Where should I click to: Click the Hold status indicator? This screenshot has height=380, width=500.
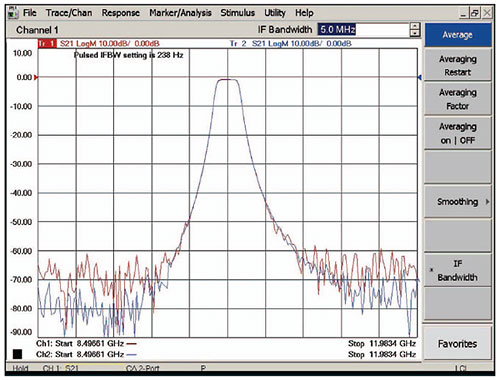coord(20,368)
